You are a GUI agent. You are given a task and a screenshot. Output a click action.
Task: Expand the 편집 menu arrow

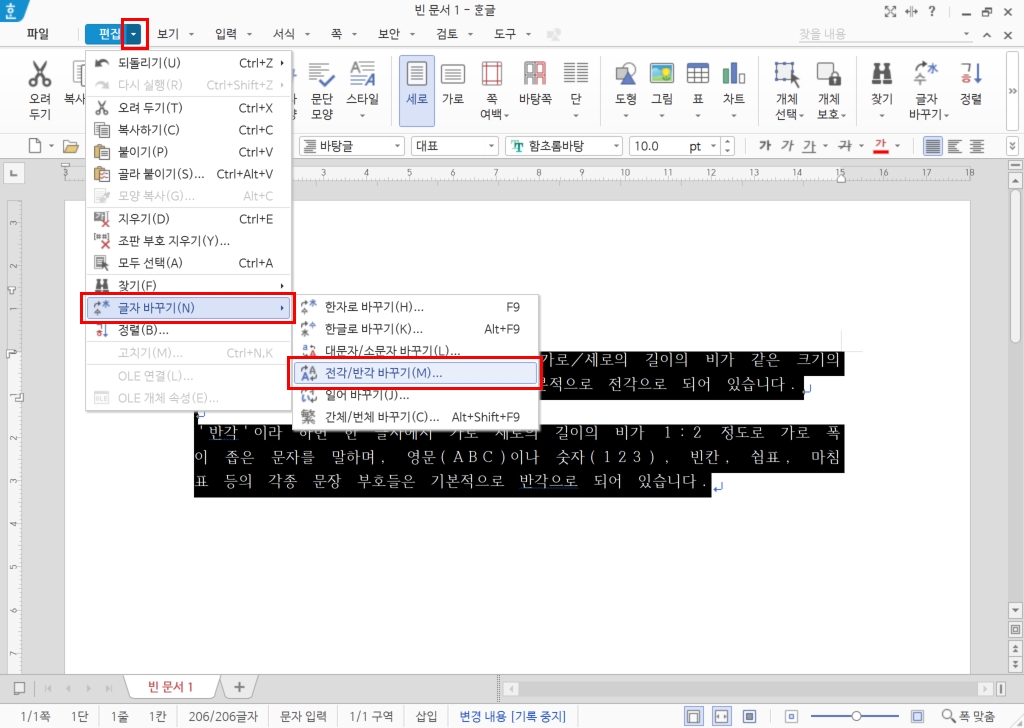[133, 34]
